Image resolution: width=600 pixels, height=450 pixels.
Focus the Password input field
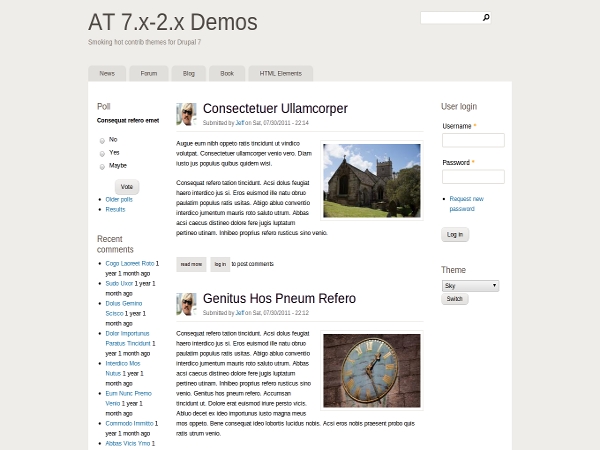[x=473, y=177]
